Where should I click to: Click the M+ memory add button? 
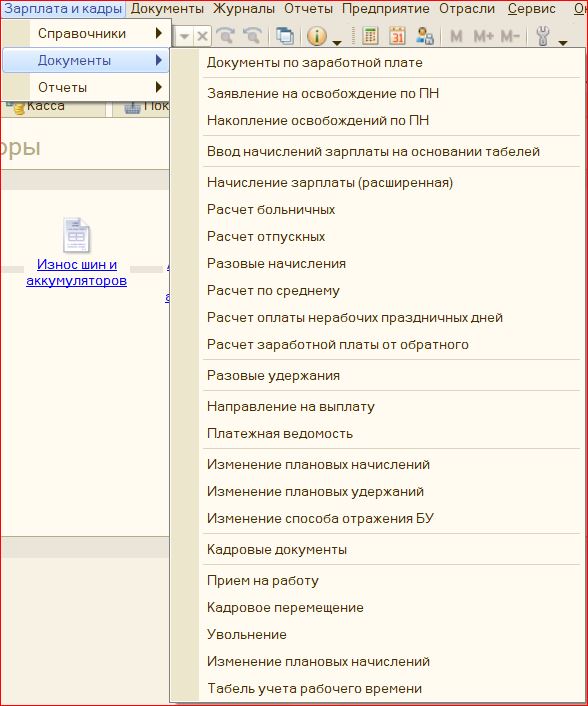pyautogui.click(x=483, y=36)
